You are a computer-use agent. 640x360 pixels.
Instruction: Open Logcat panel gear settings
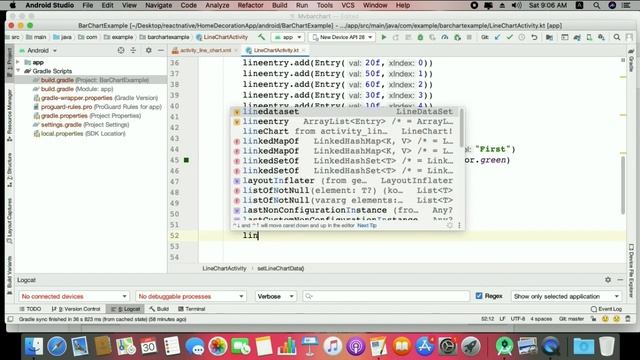(x=608, y=280)
